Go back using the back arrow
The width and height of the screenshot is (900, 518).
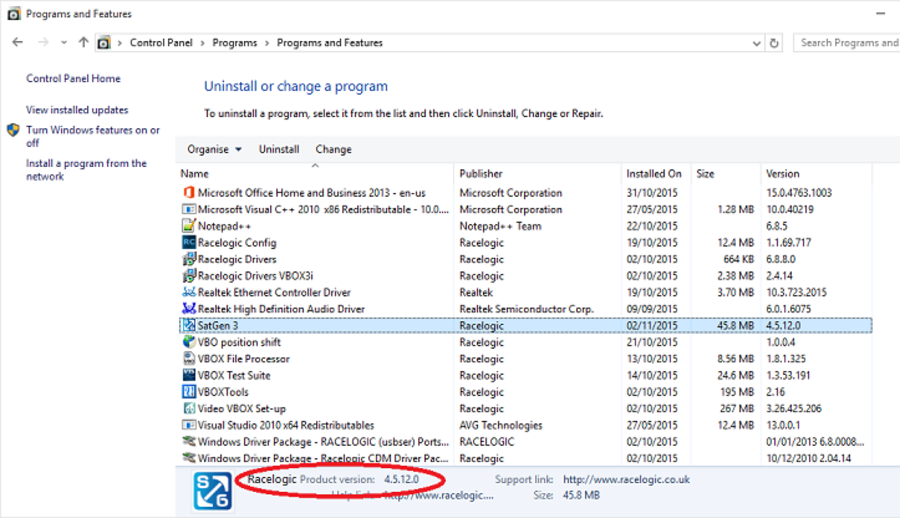click(18, 43)
